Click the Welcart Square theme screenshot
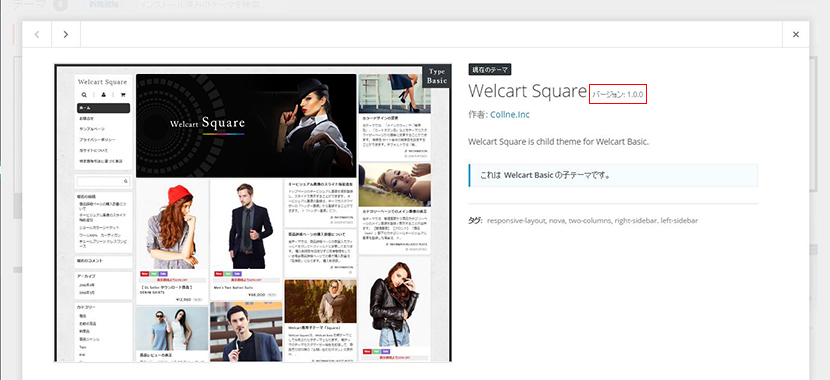 [253, 213]
